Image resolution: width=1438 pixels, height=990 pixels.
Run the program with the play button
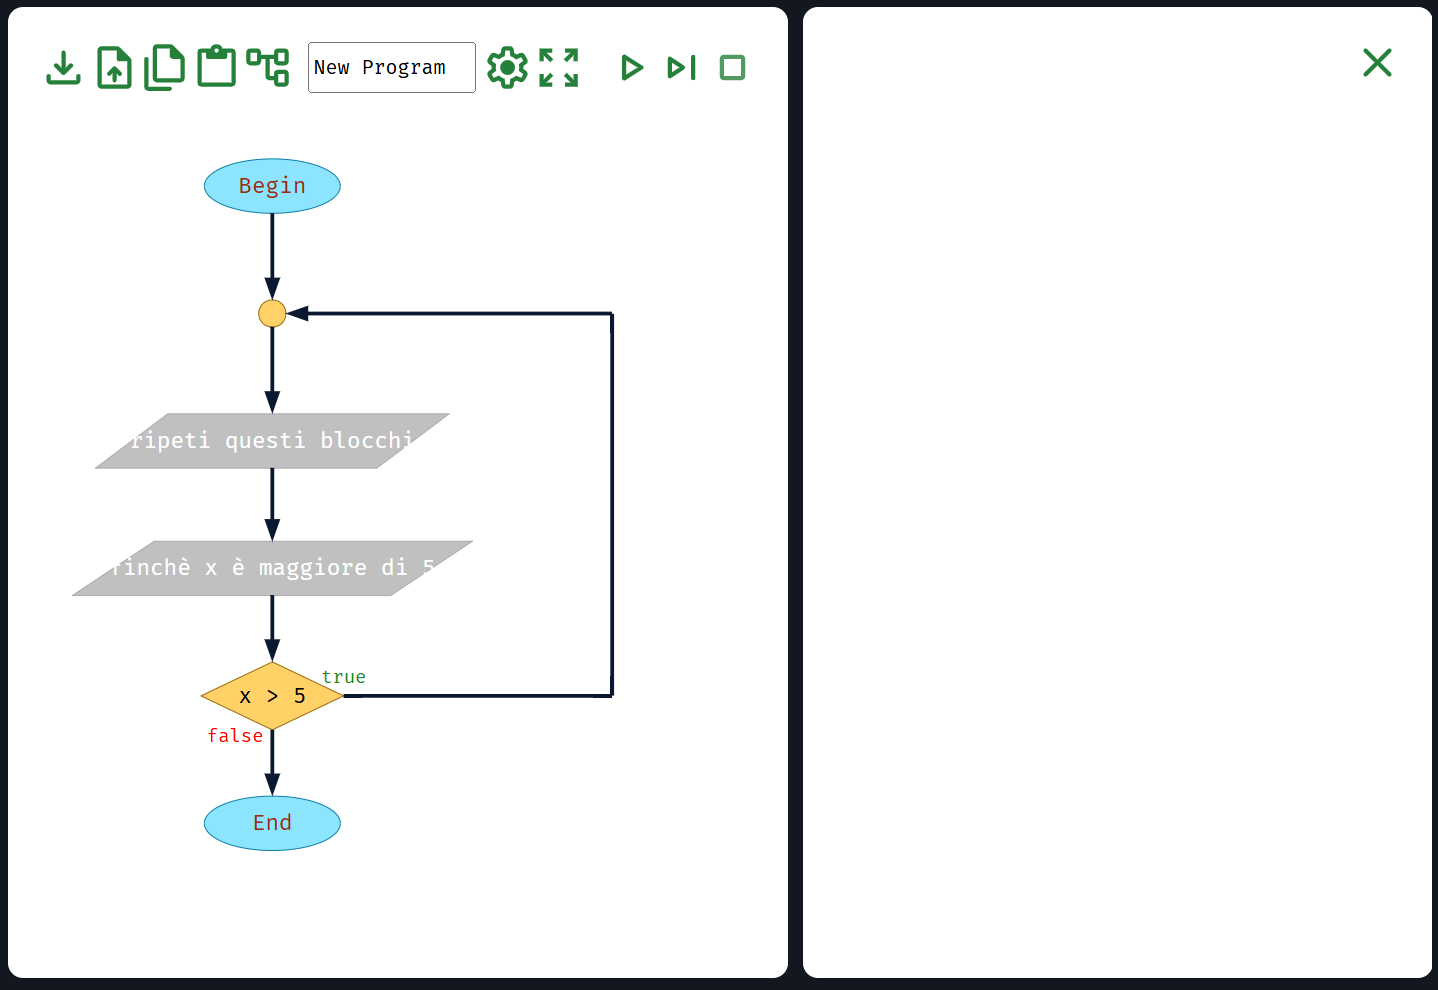coord(631,68)
